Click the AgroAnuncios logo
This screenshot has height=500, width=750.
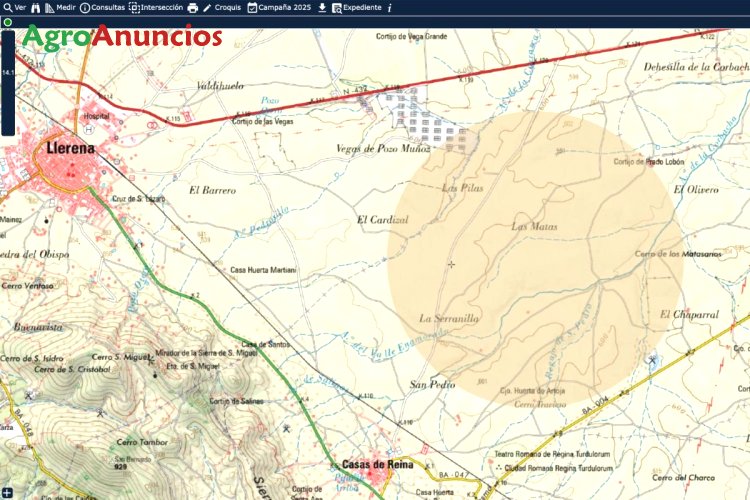[x=122, y=37]
